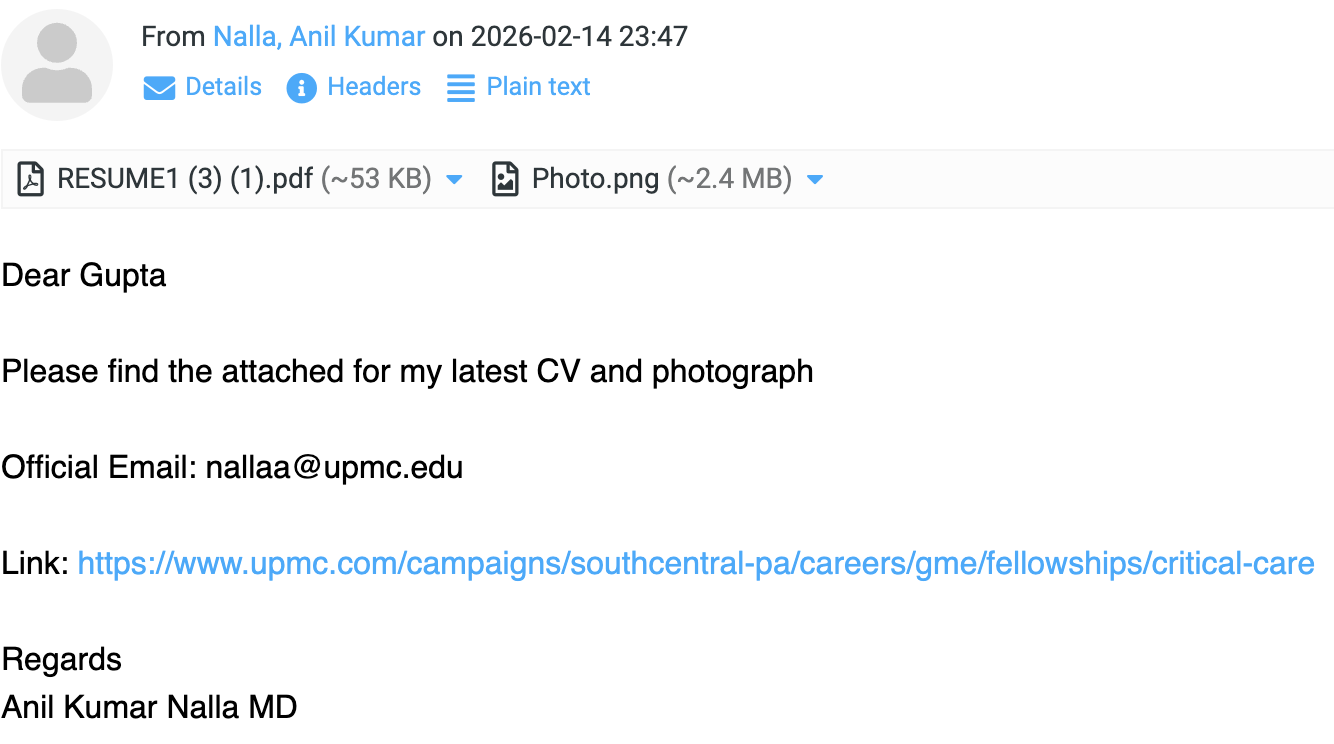Image resolution: width=1334 pixels, height=744 pixels.
Task: Click the email address nallaa@upmc.edu
Action: pos(334,467)
